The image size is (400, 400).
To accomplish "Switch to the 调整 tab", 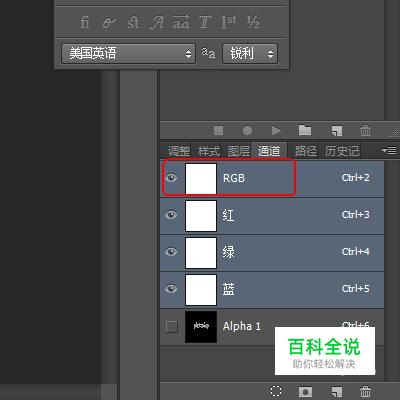I will [x=179, y=151].
